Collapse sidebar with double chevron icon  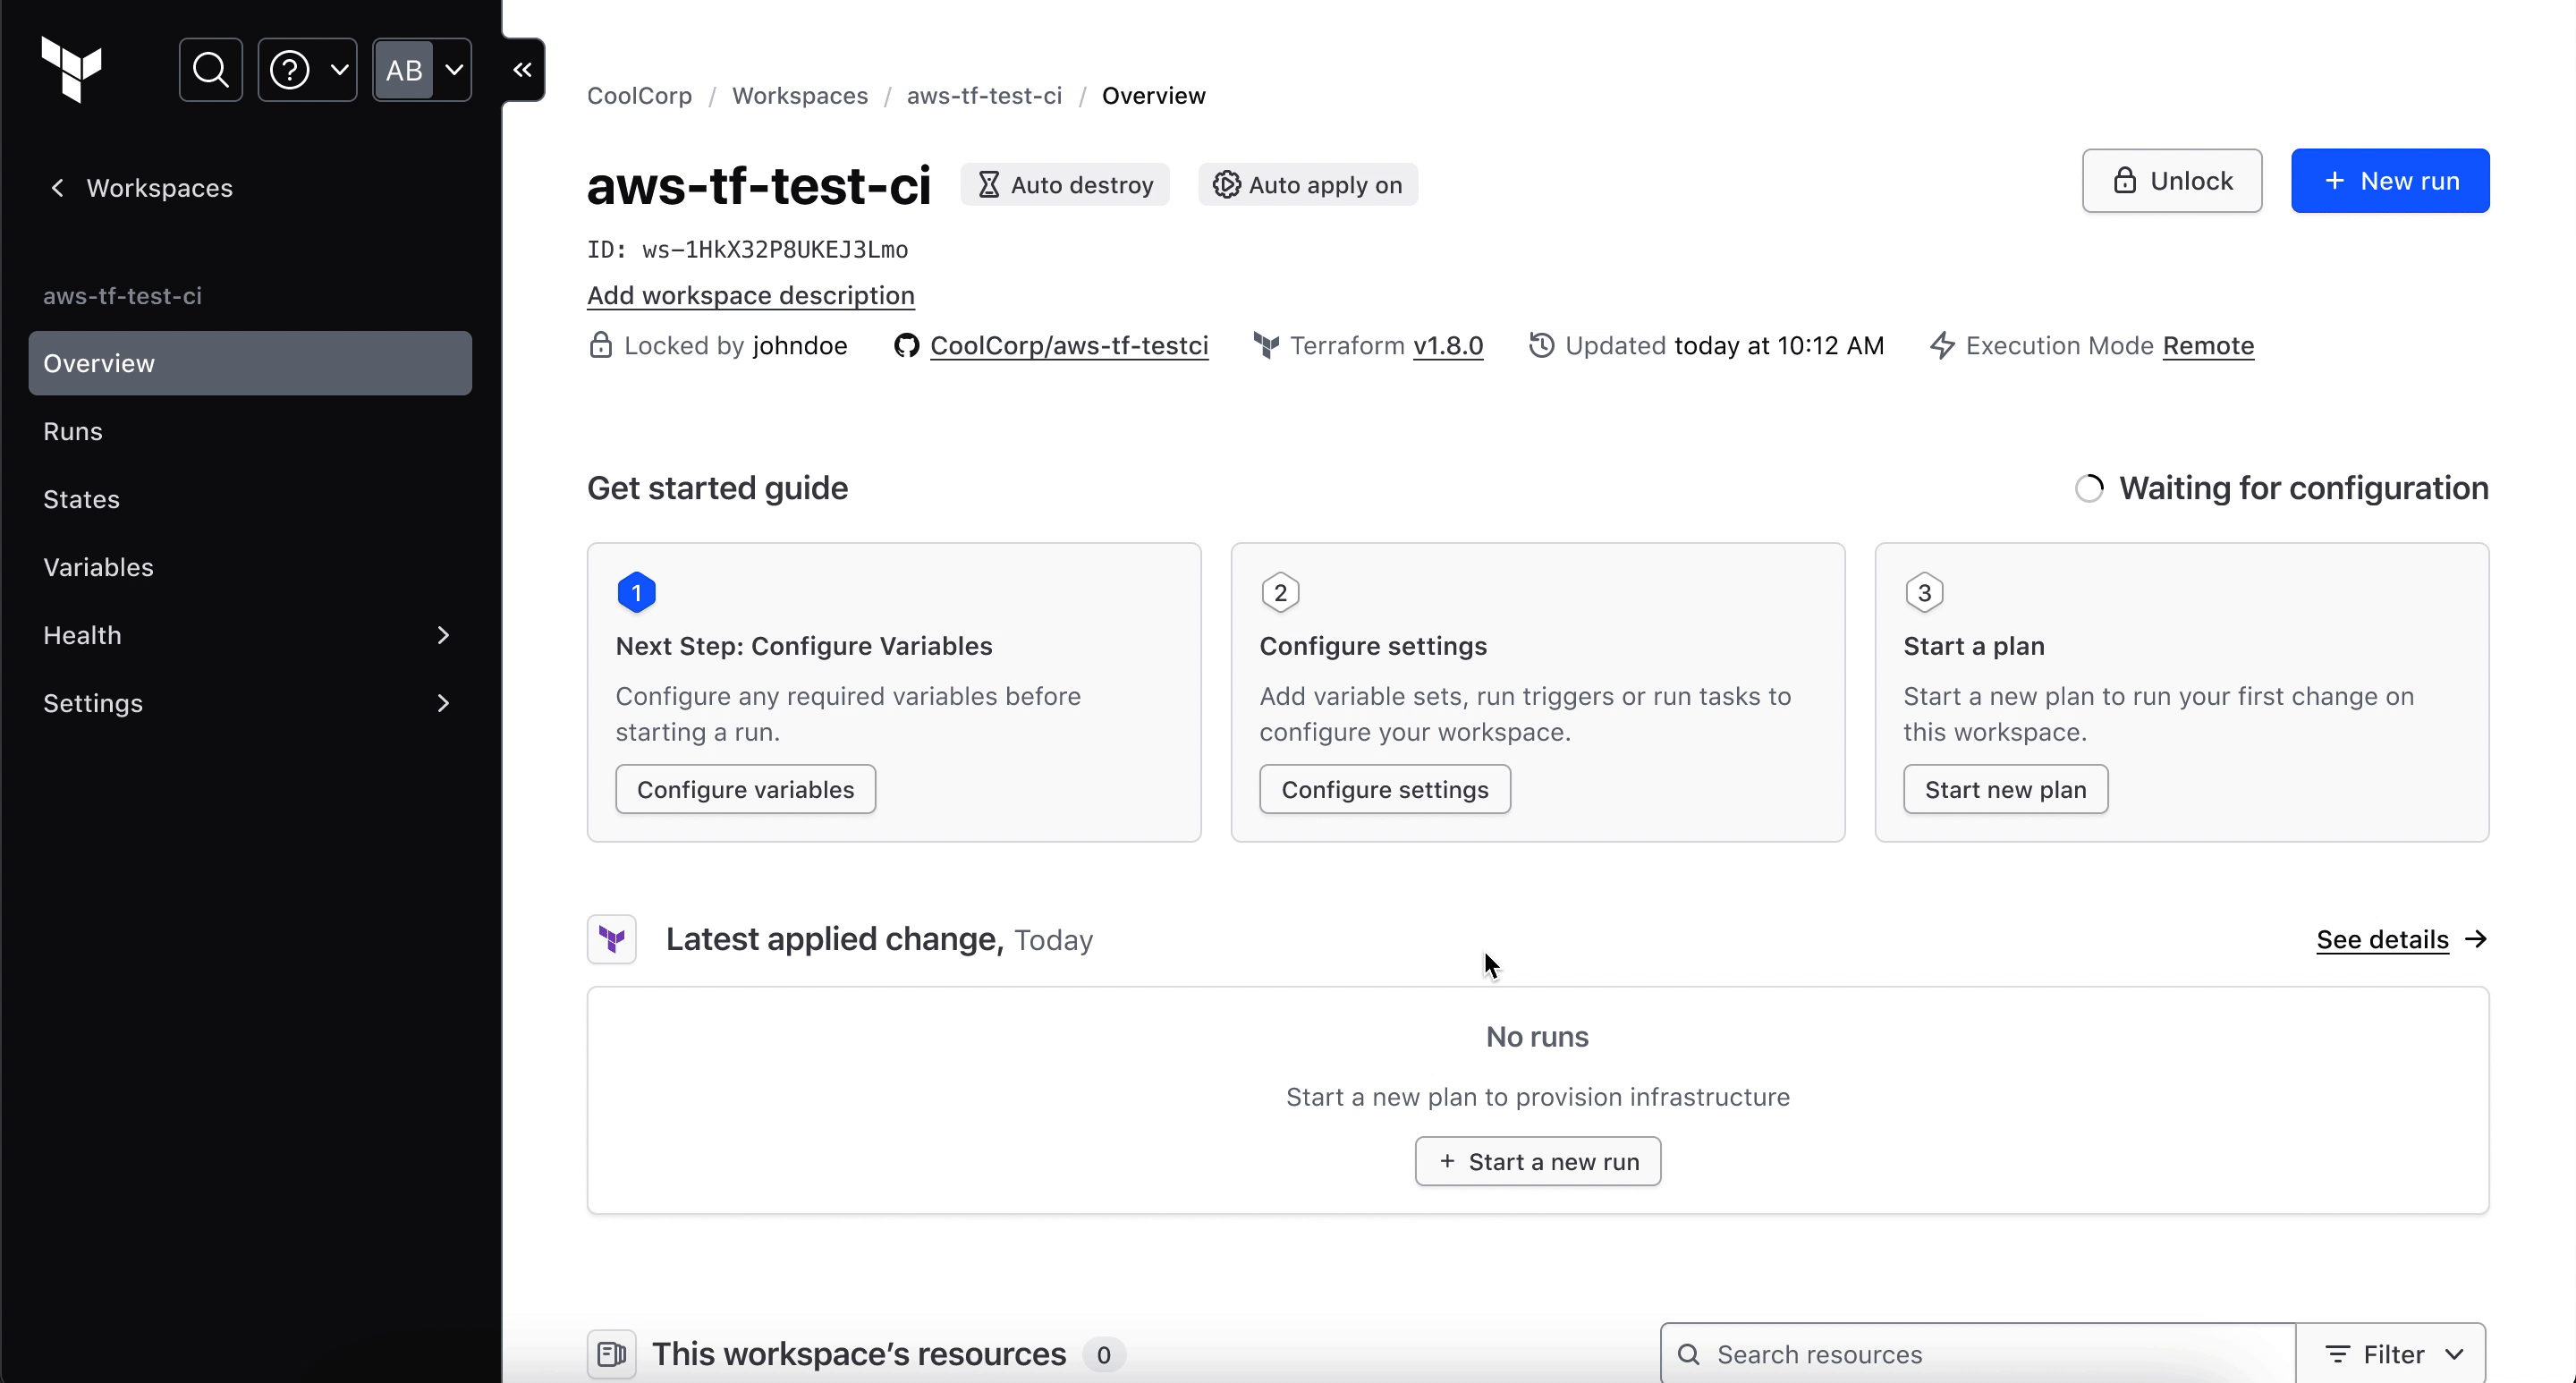[522, 70]
